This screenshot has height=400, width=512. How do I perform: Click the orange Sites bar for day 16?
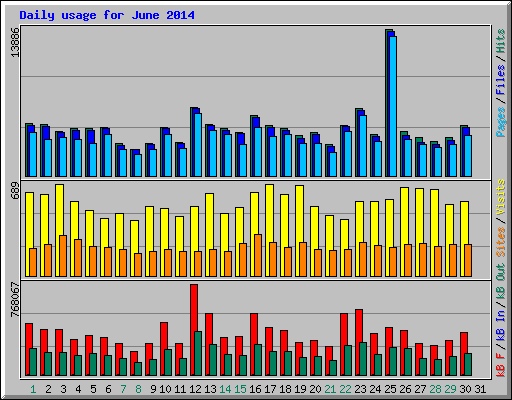258,255
